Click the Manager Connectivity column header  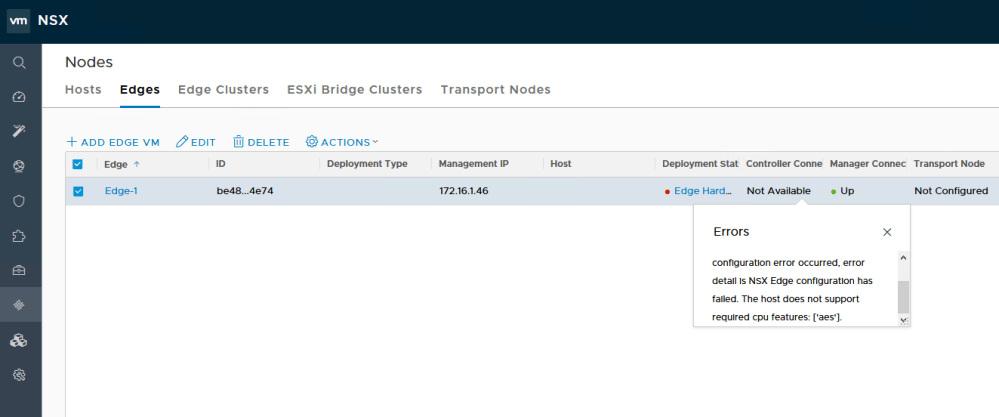click(868, 164)
